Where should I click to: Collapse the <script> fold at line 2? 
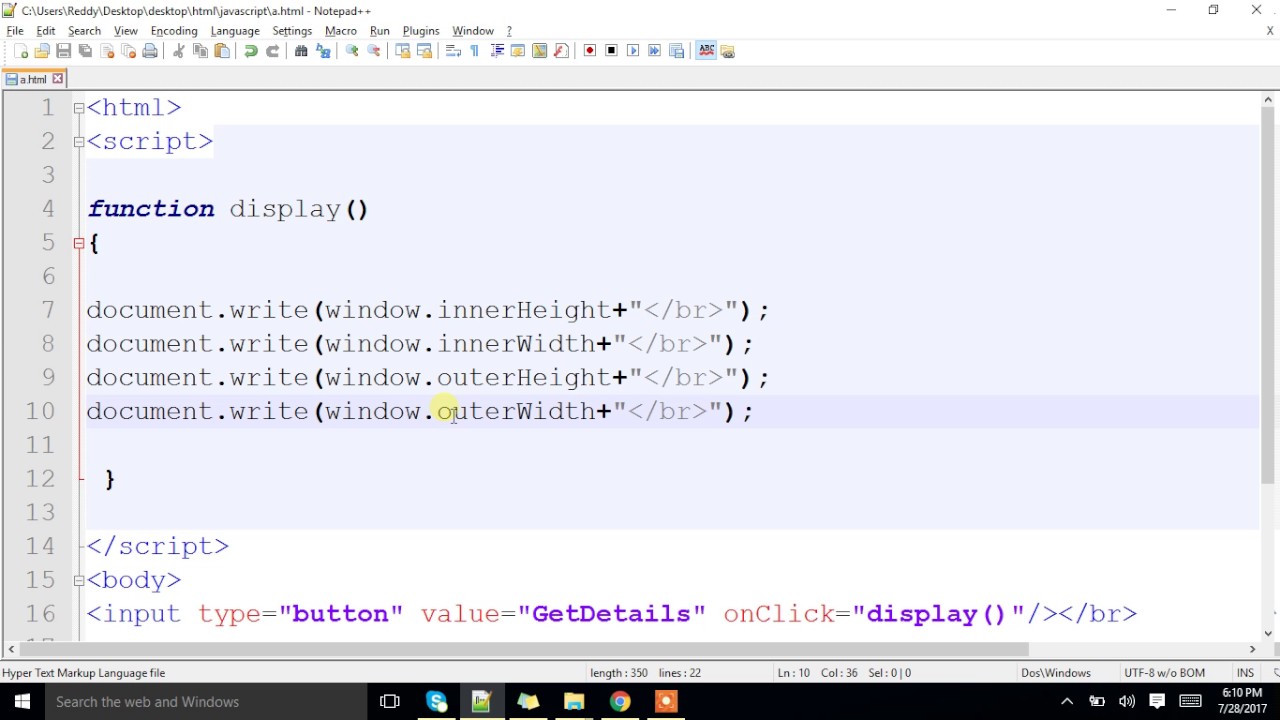click(x=79, y=142)
